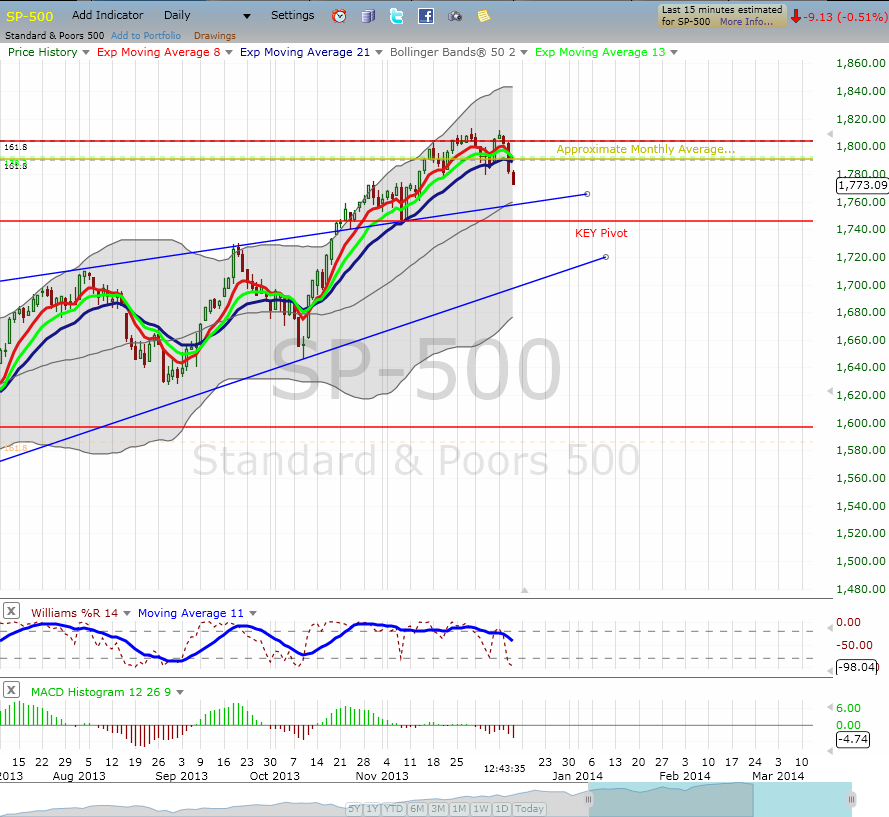This screenshot has width=889, height=817.
Task: Select the YTD range button
Action: click(x=393, y=808)
